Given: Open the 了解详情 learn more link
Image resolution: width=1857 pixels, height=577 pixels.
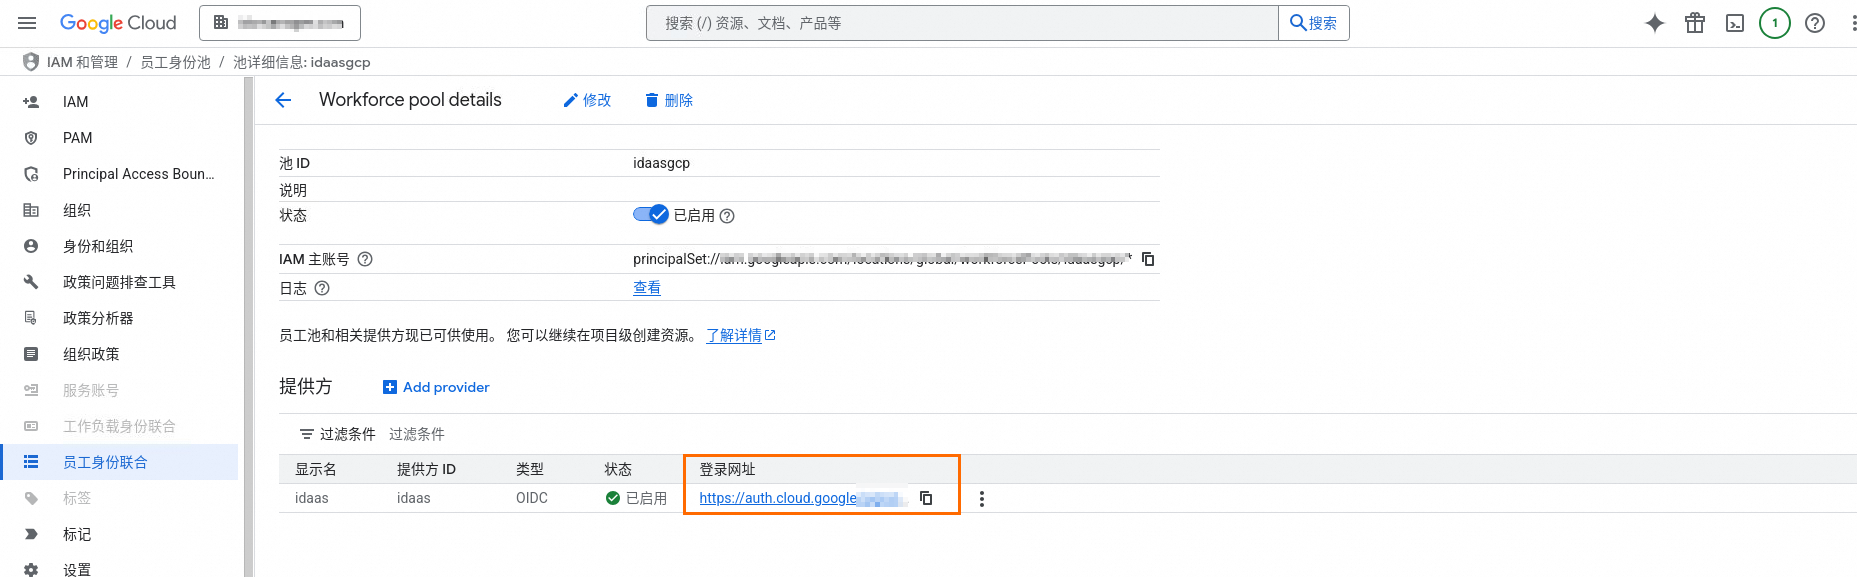Looking at the screenshot, I should coord(741,335).
